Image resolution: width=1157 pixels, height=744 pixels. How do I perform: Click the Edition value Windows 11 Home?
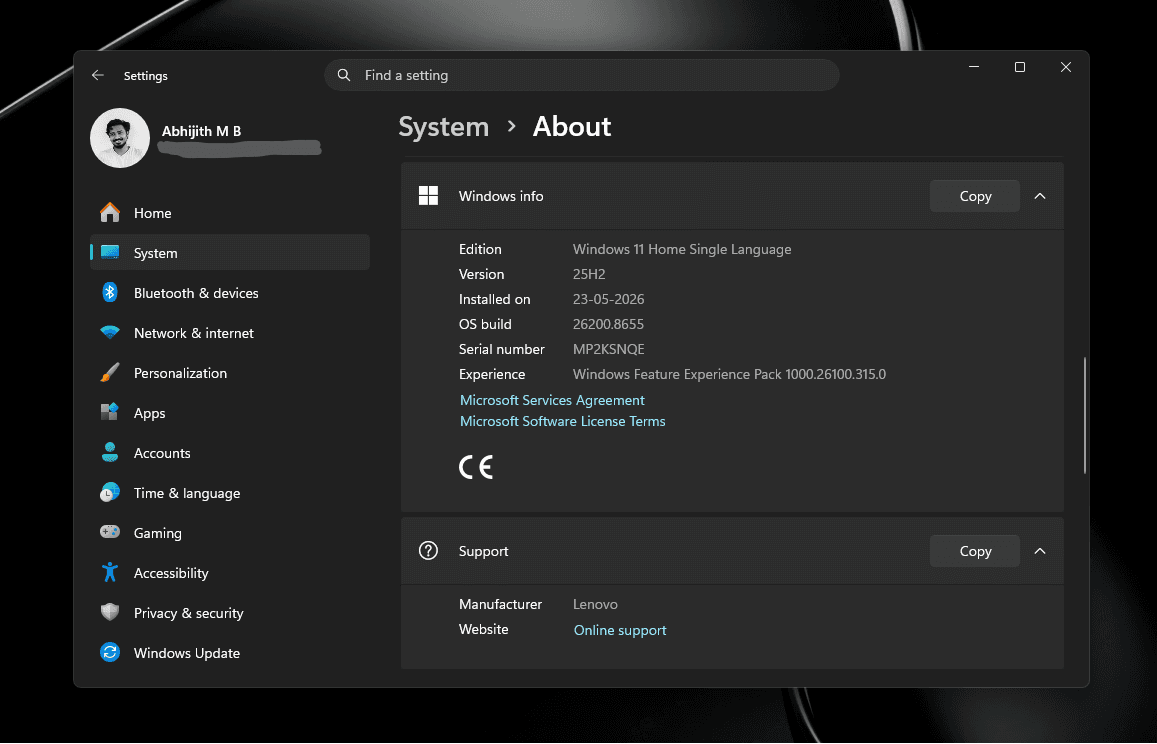click(x=682, y=249)
